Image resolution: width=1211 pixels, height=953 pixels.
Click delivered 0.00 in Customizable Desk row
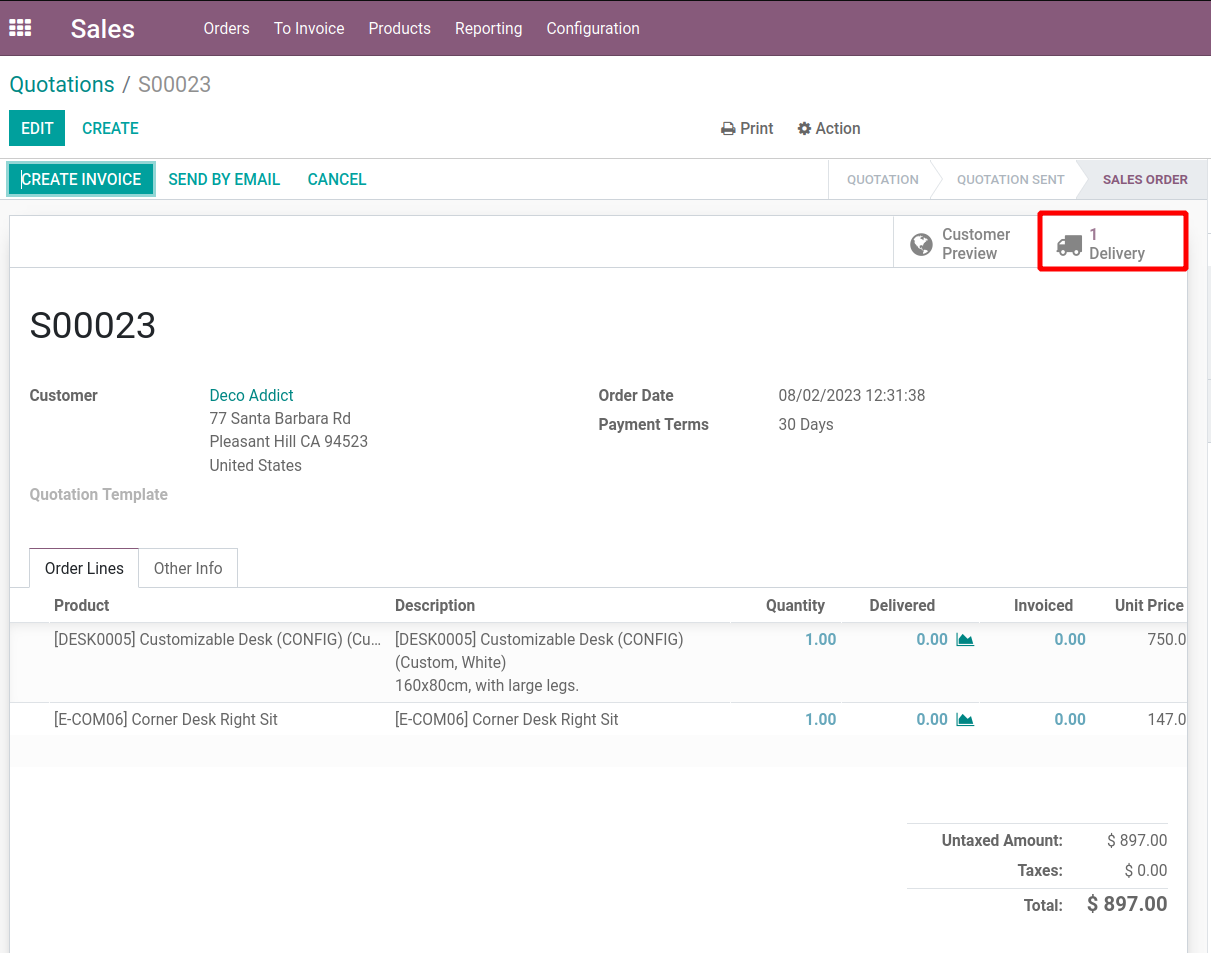point(932,639)
